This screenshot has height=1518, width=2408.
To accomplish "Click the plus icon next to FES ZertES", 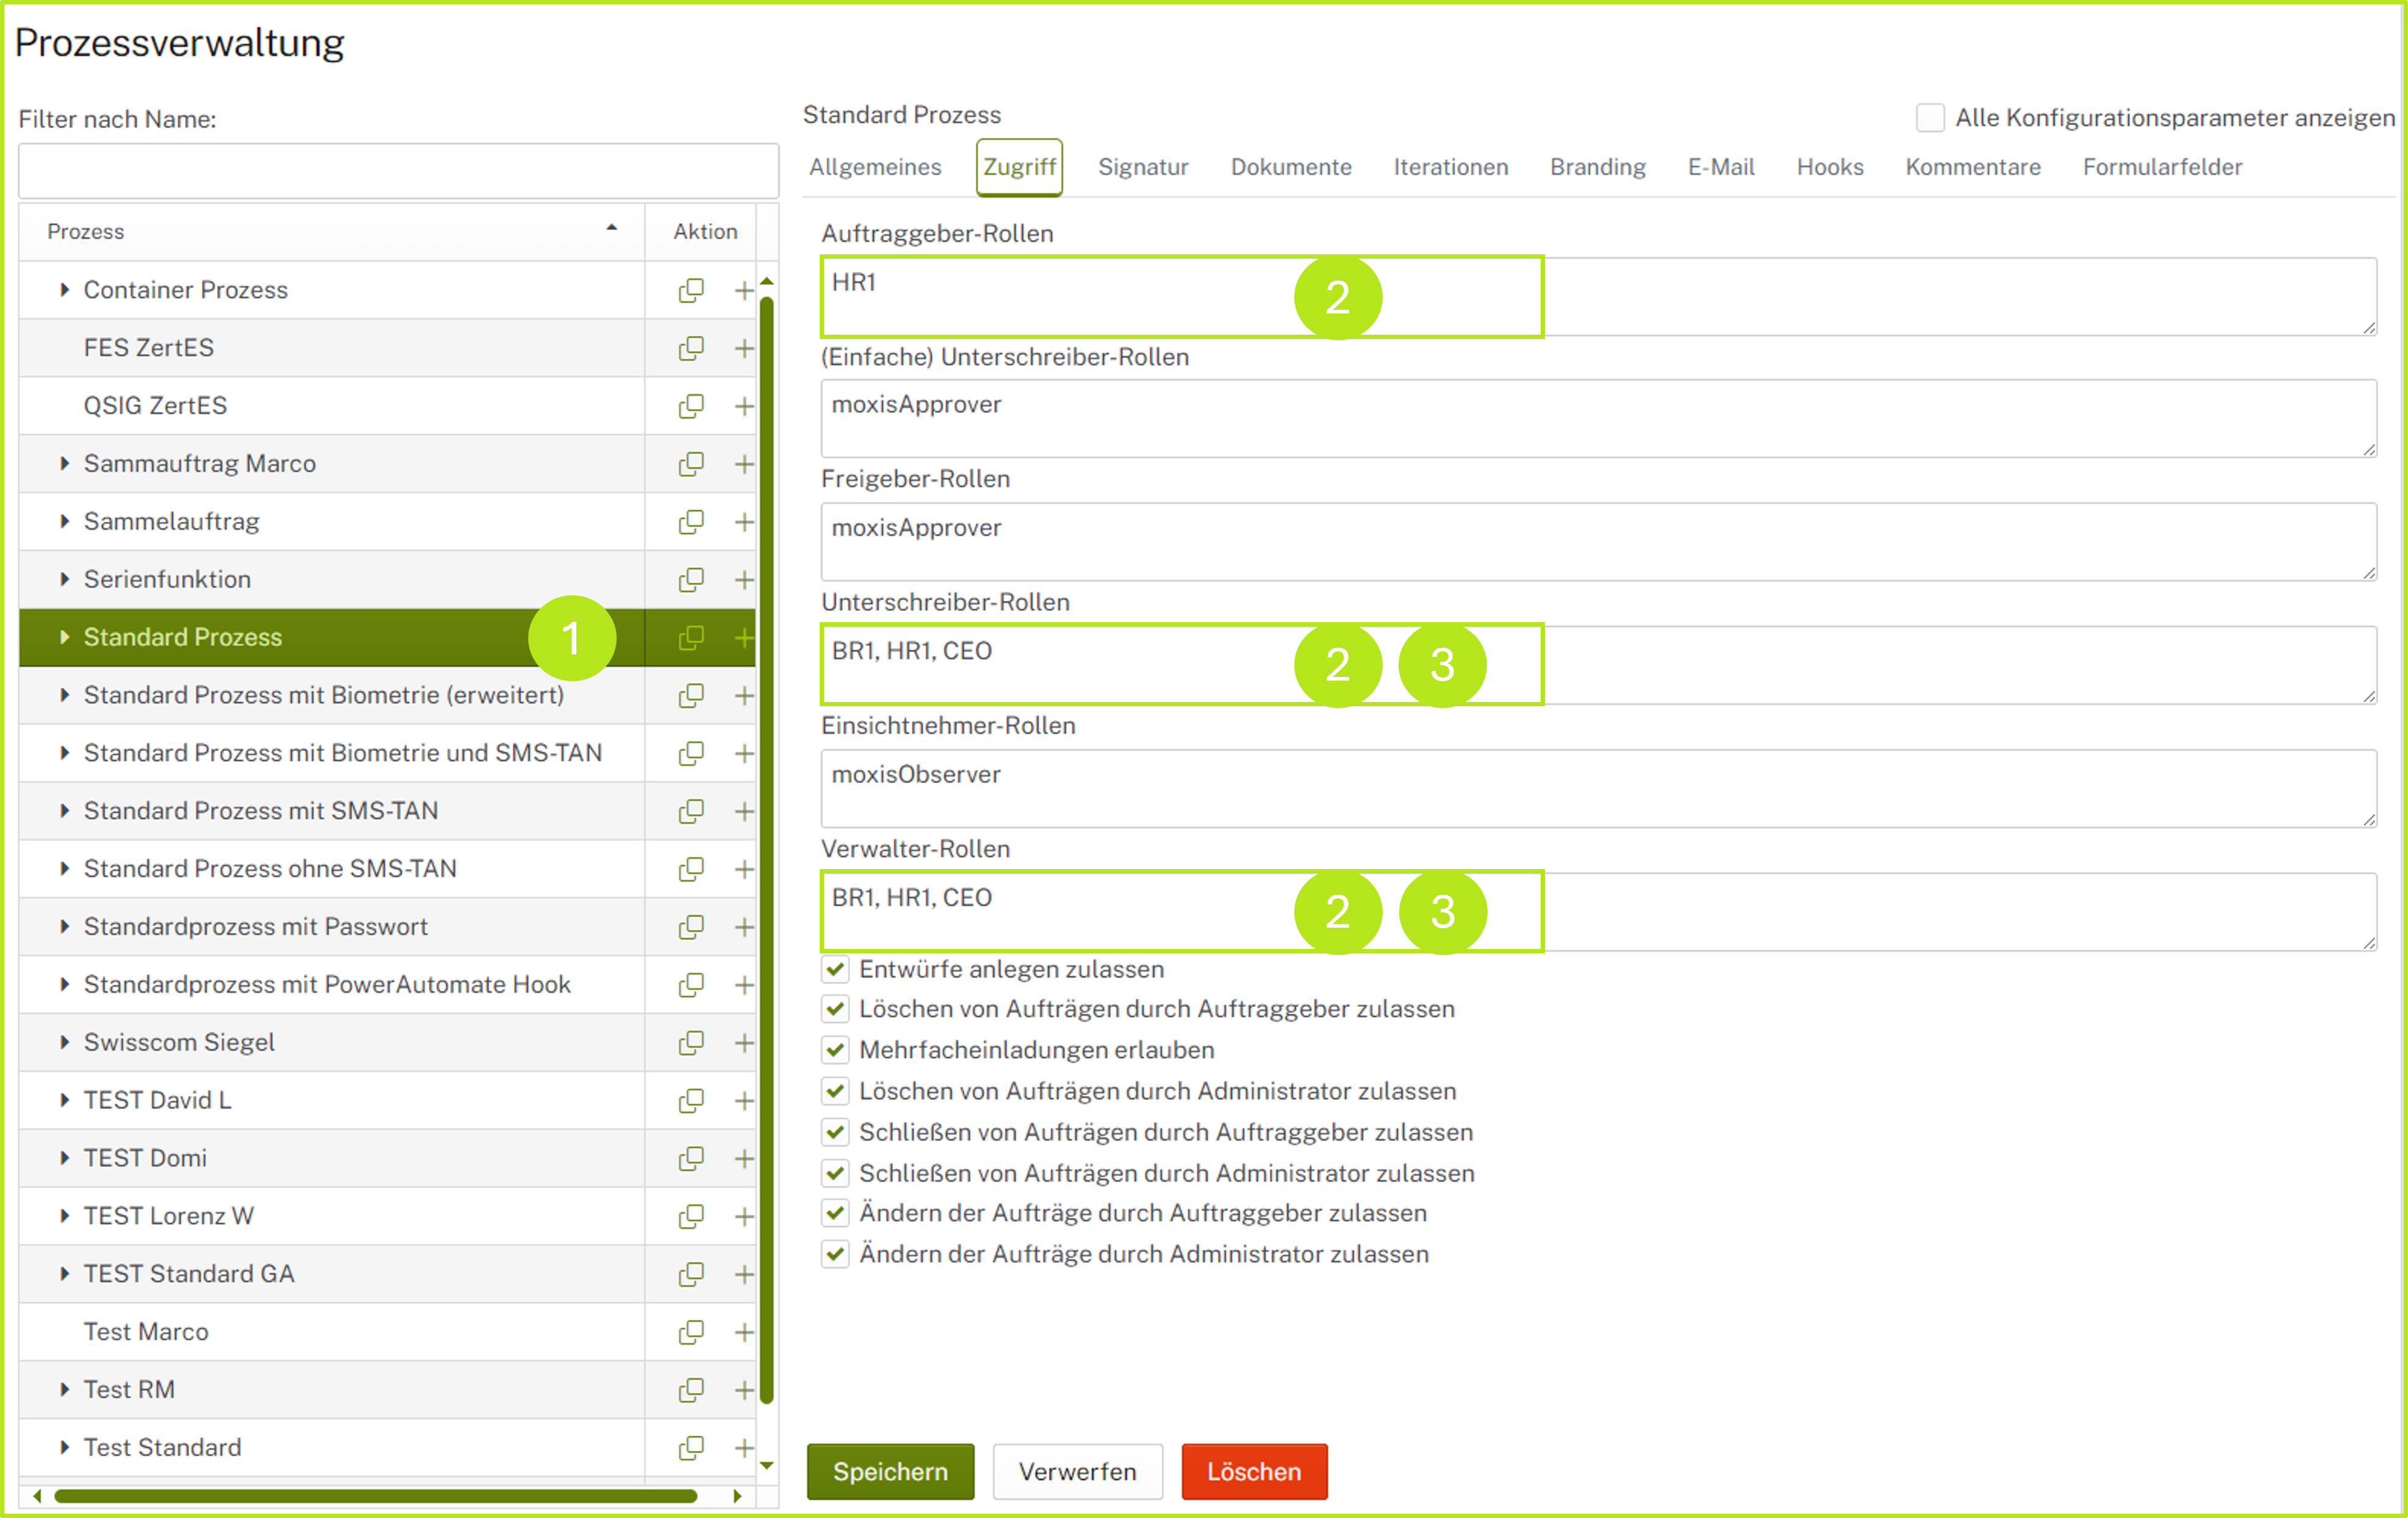I will pyautogui.click(x=743, y=348).
